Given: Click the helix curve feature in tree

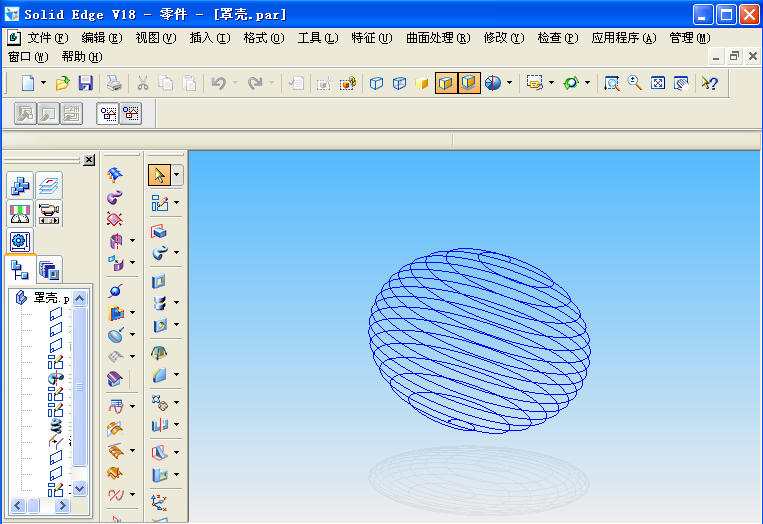Looking at the screenshot, I should (x=56, y=426).
